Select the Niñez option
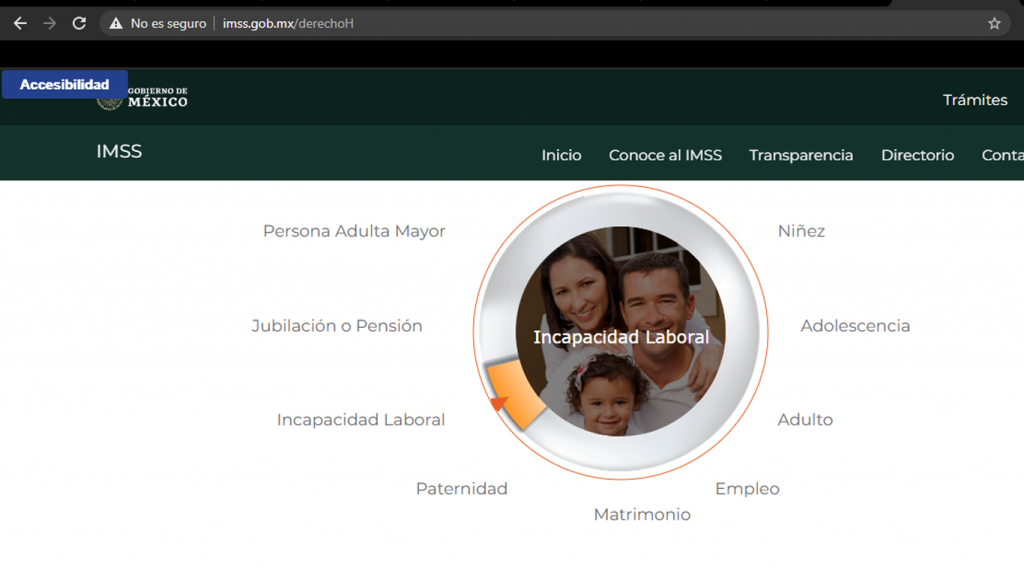1024x575 pixels. [x=801, y=231]
